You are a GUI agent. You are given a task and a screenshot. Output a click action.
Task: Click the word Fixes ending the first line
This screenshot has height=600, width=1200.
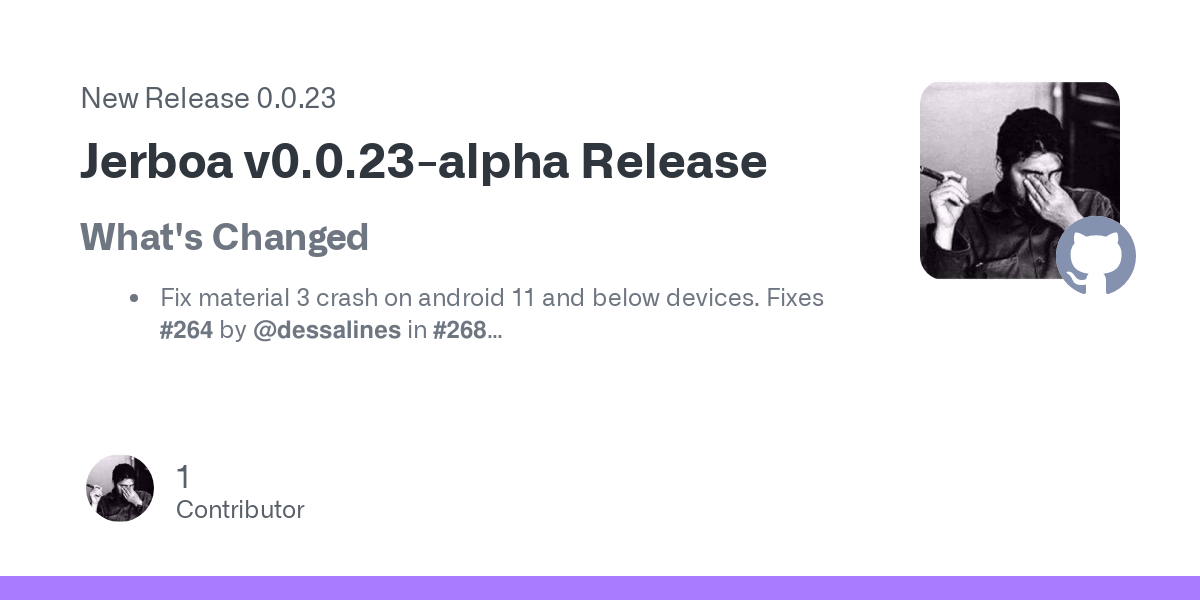796,298
